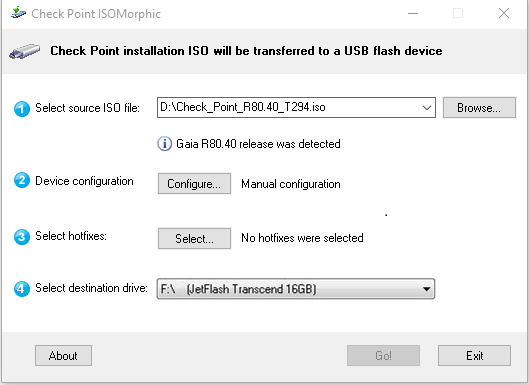Expand the source ISO file dropdown arrow

426,108
